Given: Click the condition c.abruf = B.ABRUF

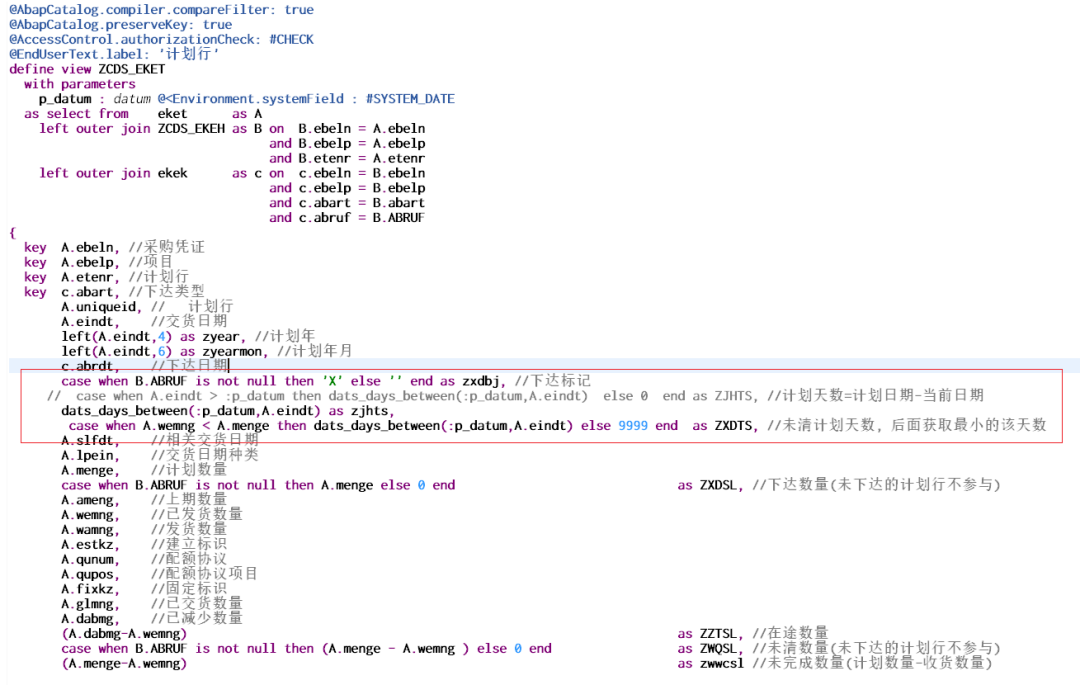Looking at the screenshot, I should (x=362, y=218).
